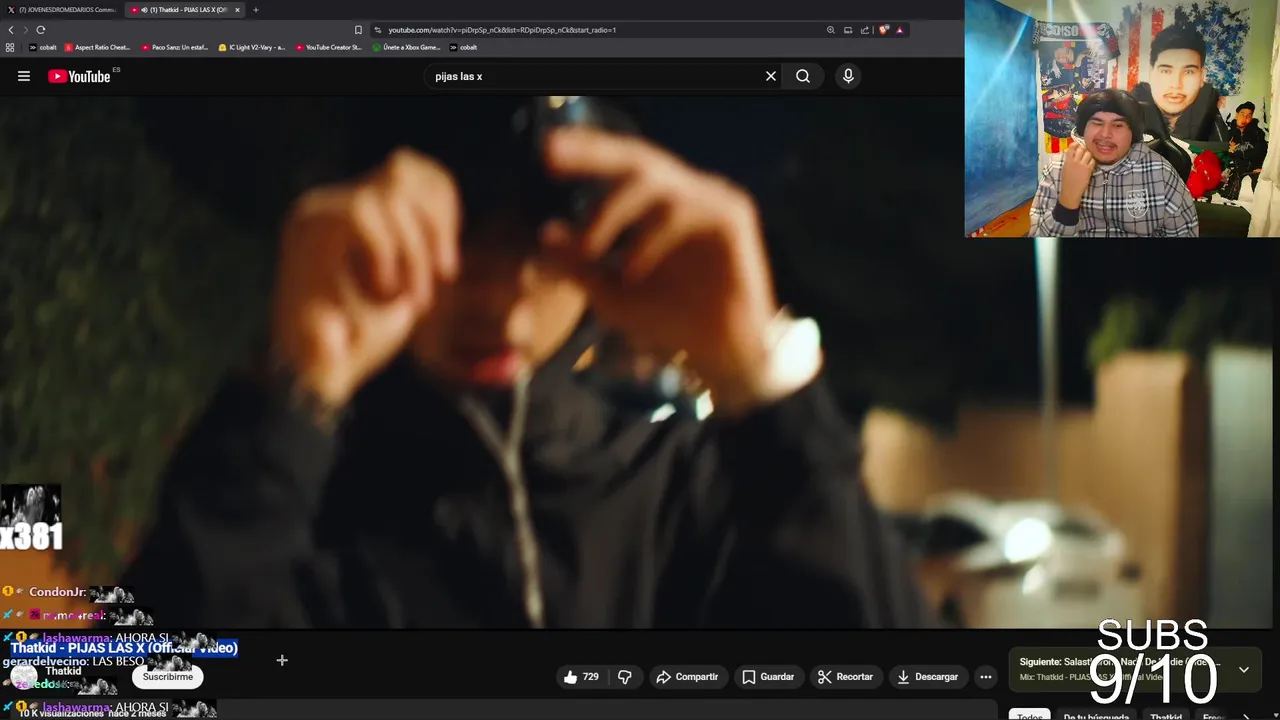Image resolution: width=1280 pixels, height=720 pixels.
Task: Select the De tu búsqueda chip
Action: 1096,716
